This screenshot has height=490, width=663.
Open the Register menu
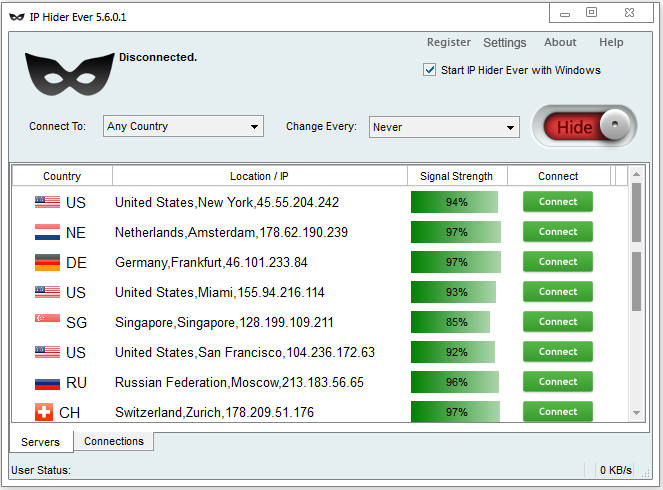click(449, 42)
